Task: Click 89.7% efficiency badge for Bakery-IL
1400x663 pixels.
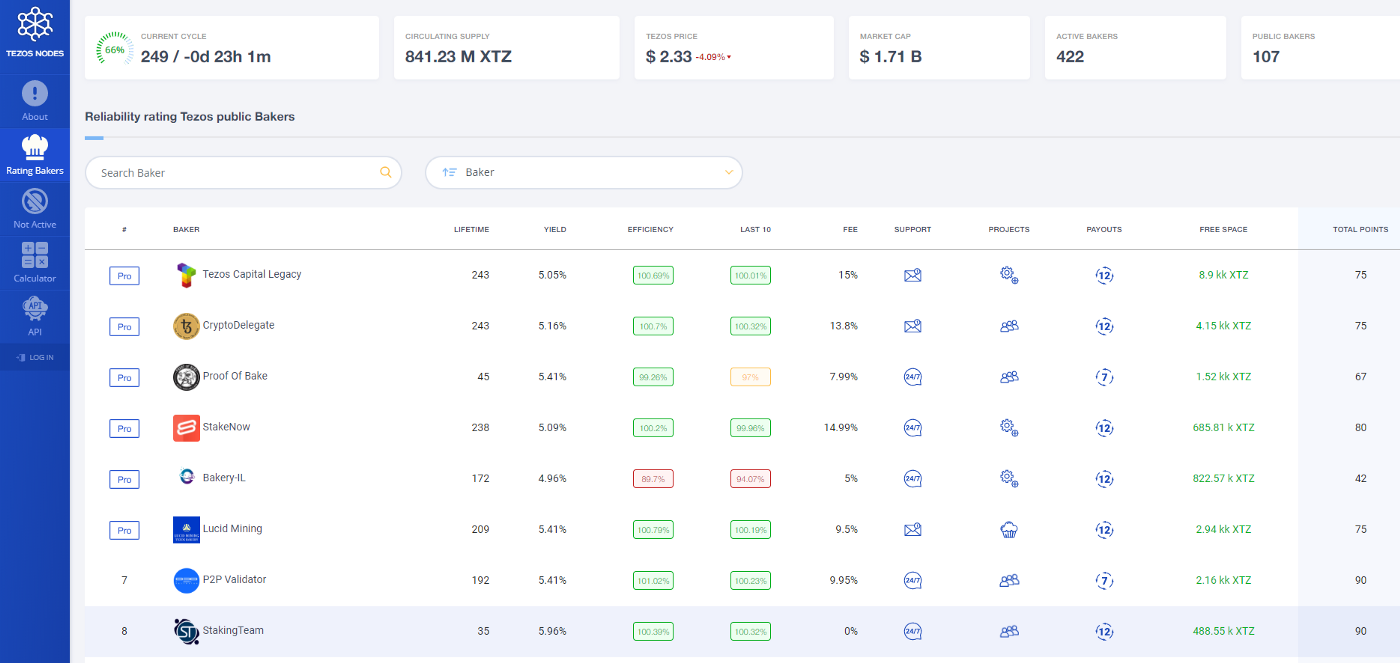Action: click(653, 479)
